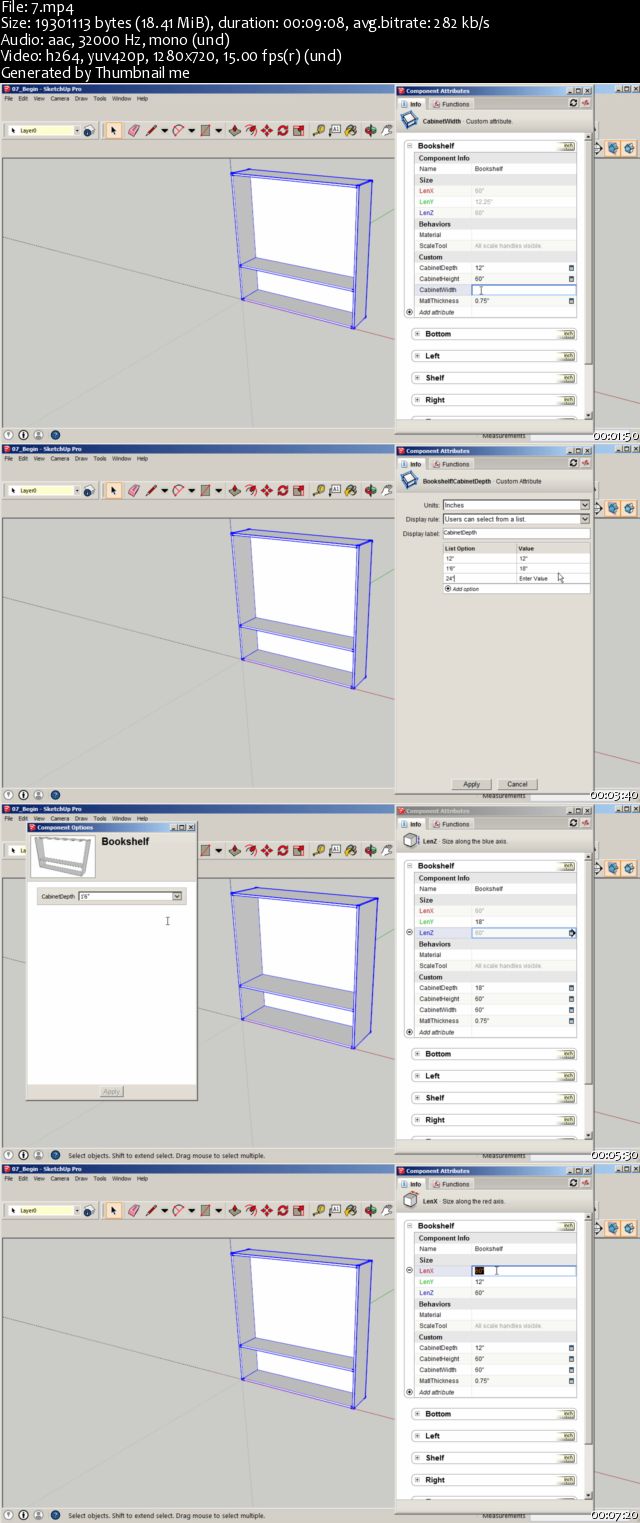Click blue help icon in 00:01:50 status bar

click(54, 435)
